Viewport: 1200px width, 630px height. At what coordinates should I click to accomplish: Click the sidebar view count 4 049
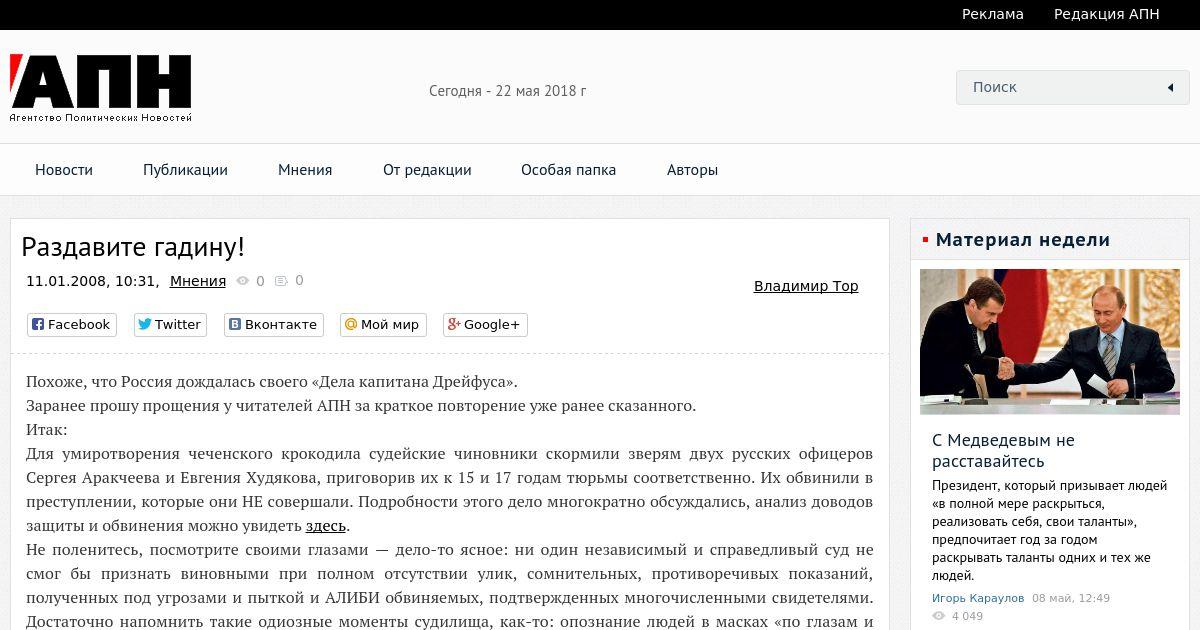[967, 617]
